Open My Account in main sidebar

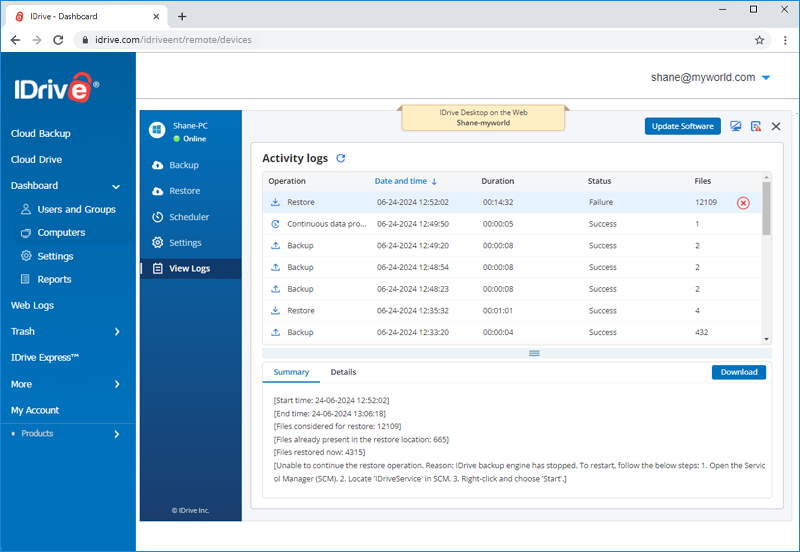[x=35, y=410]
